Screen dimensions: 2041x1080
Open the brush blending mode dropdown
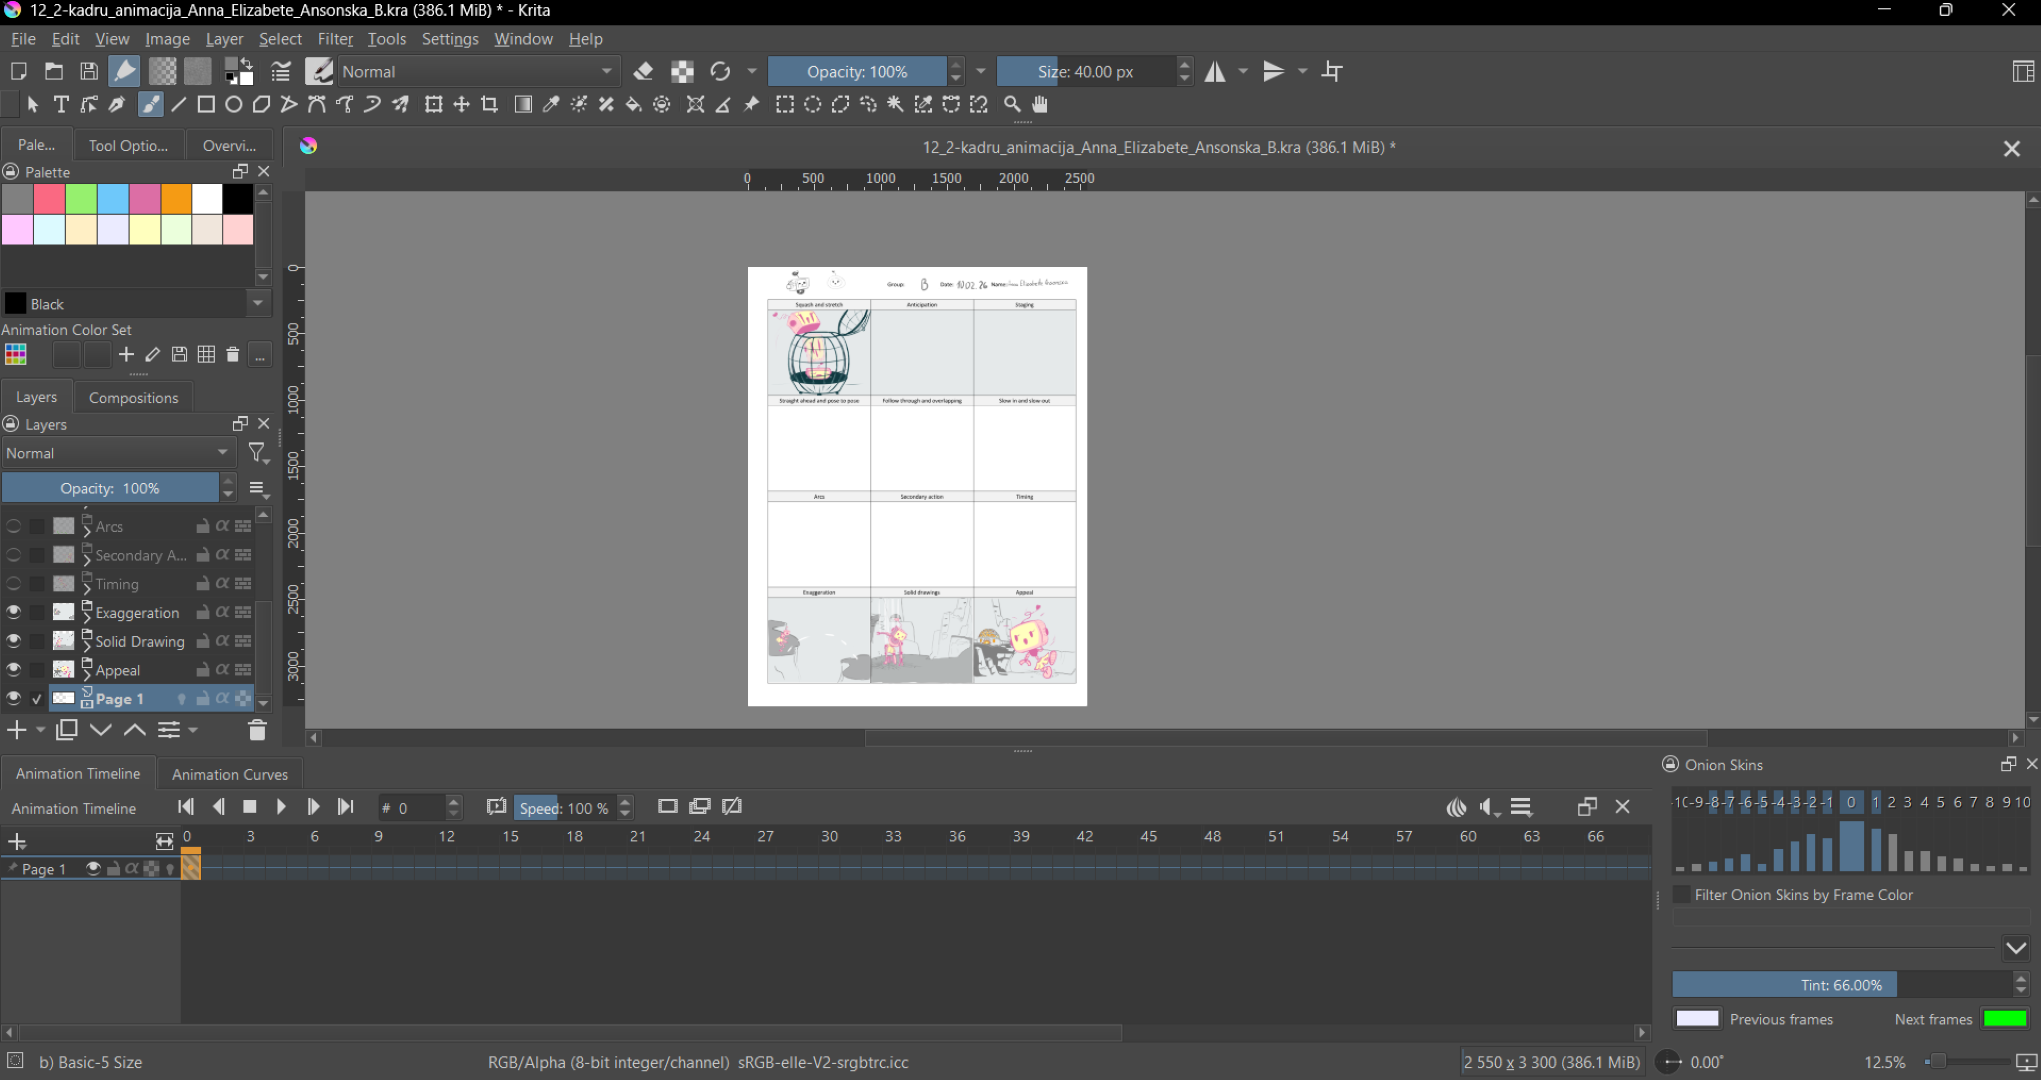coord(477,72)
